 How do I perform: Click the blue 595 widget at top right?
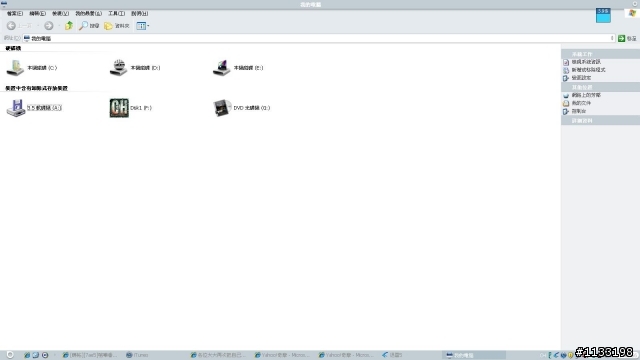(x=603, y=16)
